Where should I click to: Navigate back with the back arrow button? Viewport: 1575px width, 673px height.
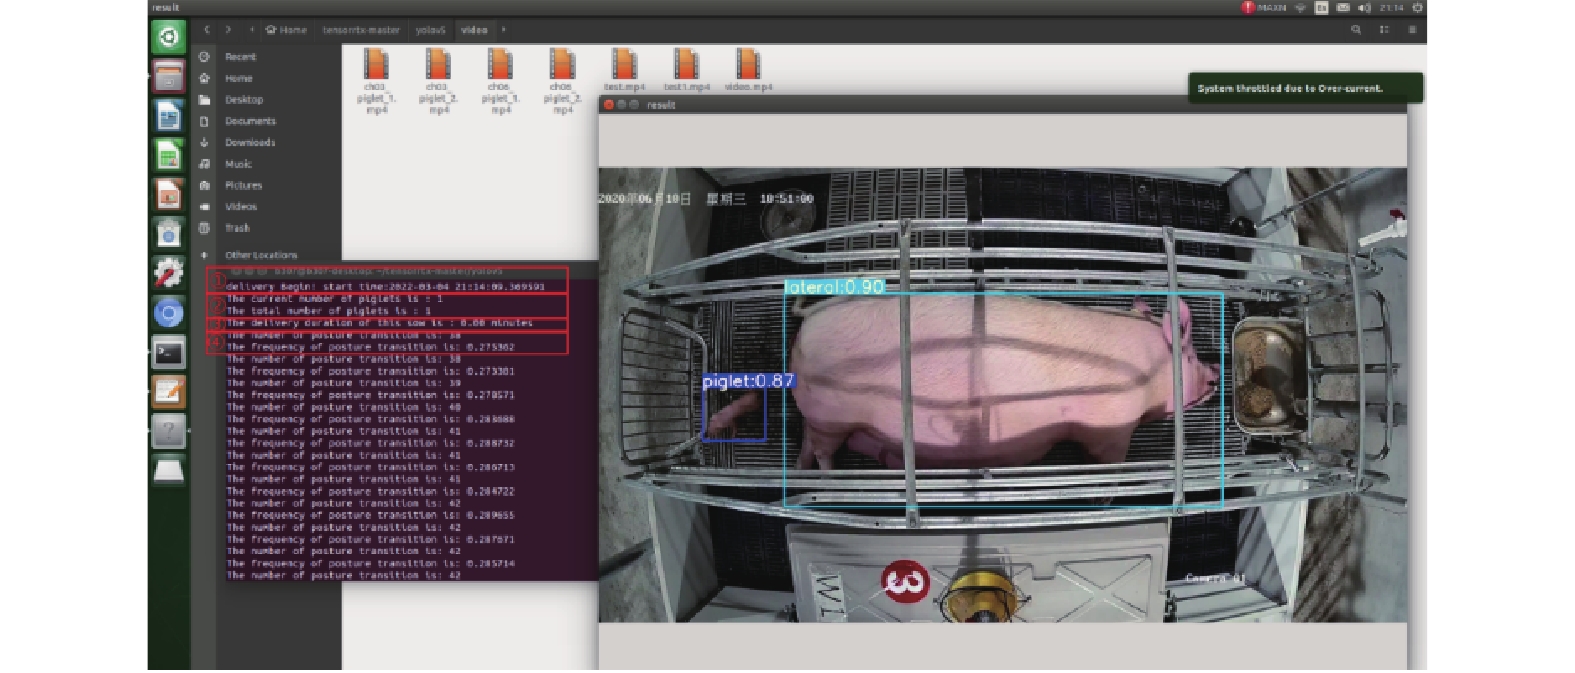click(207, 30)
